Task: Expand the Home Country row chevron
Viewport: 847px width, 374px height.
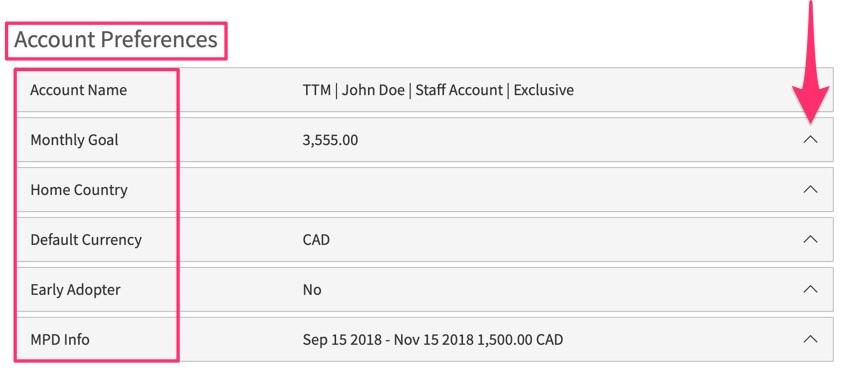Action: pos(810,190)
